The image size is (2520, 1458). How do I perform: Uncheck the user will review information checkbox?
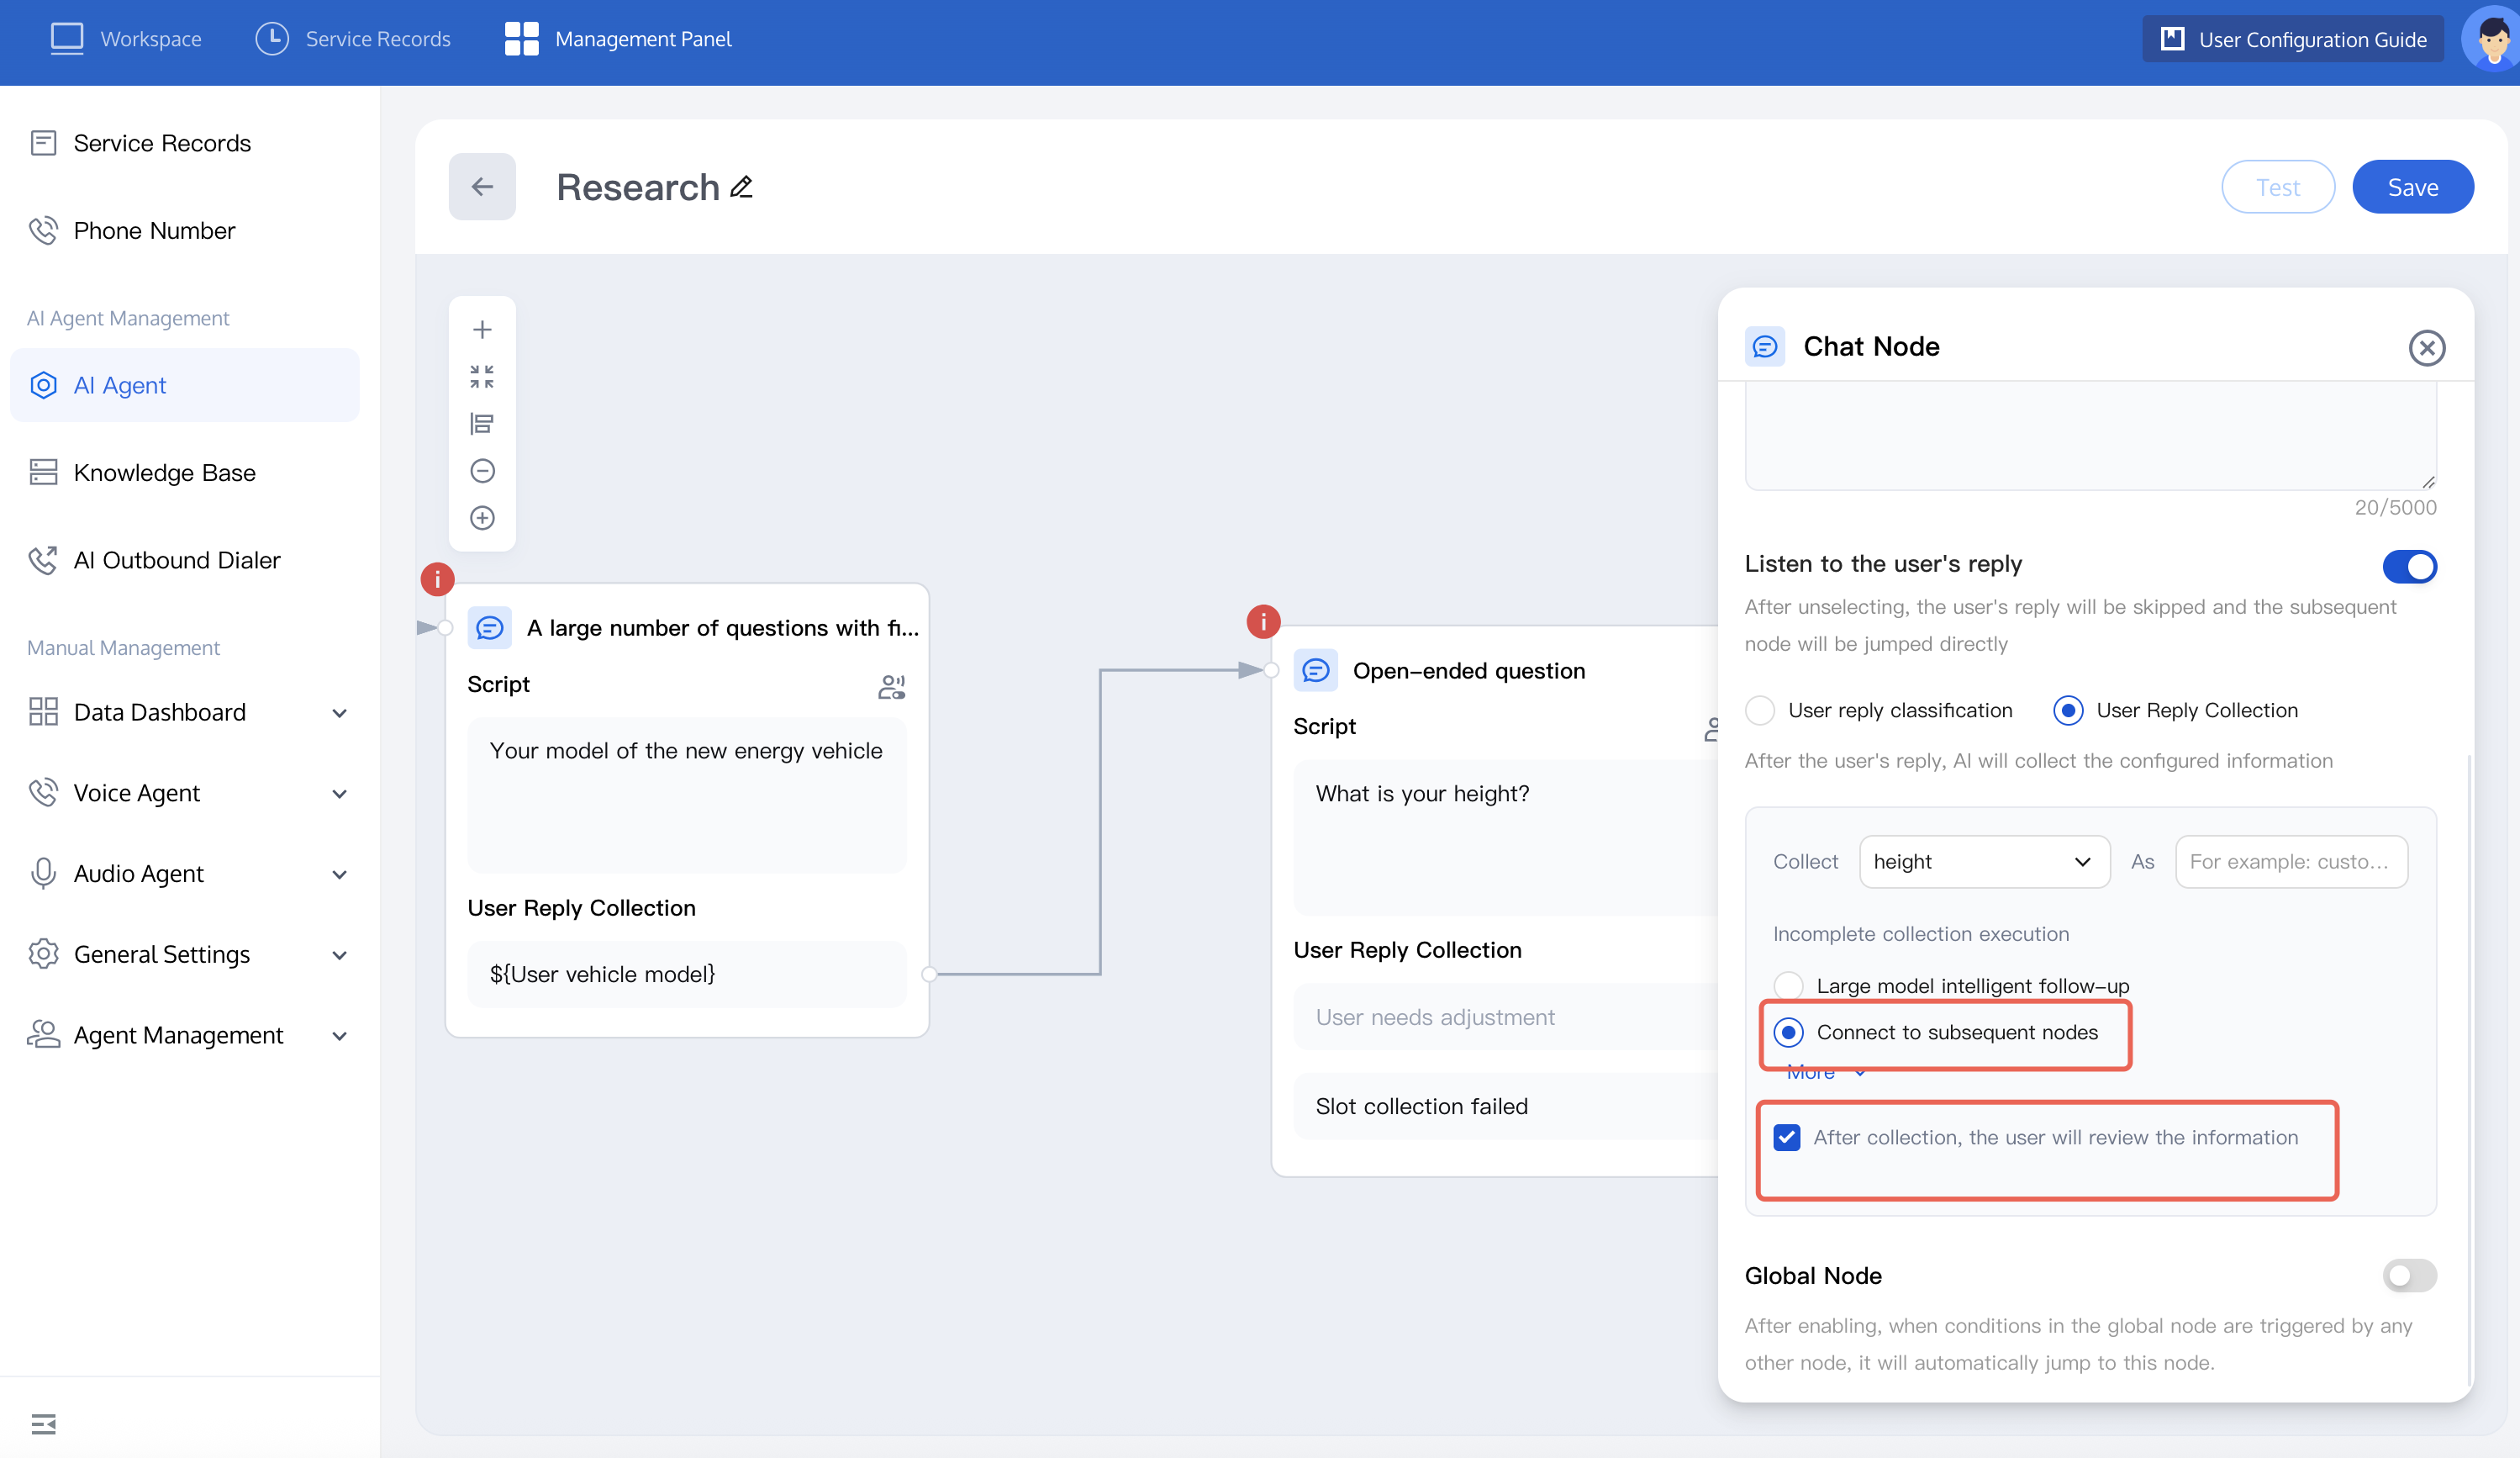click(x=1786, y=1137)
